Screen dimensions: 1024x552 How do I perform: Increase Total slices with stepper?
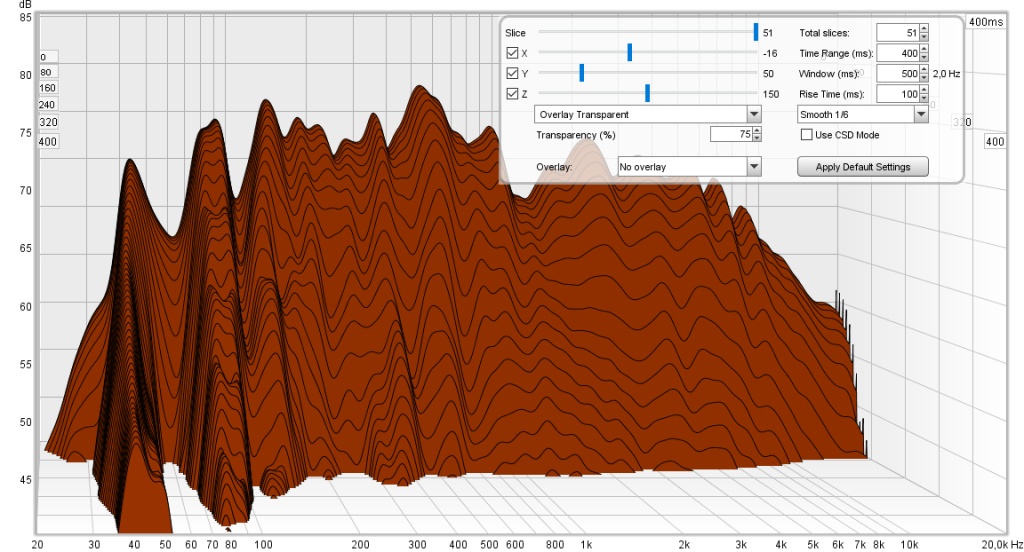click(x=924, y=29)
